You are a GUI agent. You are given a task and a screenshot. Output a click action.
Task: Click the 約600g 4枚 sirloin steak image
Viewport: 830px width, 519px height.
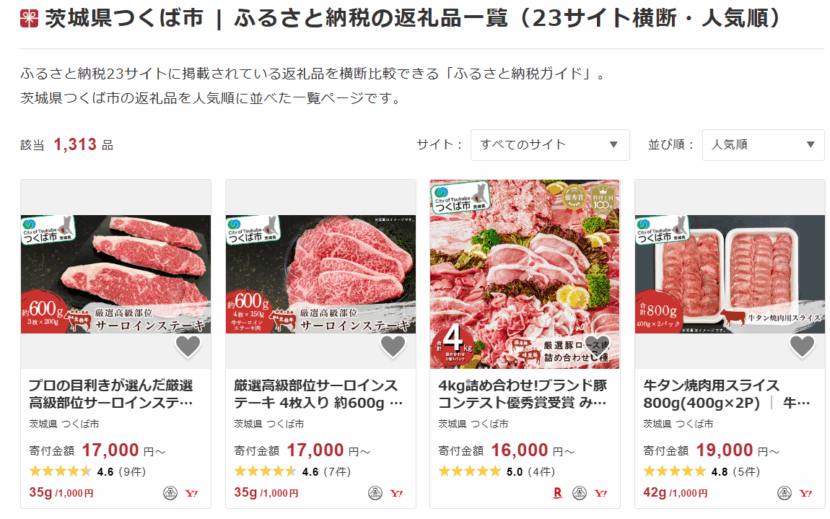[321, 274]
